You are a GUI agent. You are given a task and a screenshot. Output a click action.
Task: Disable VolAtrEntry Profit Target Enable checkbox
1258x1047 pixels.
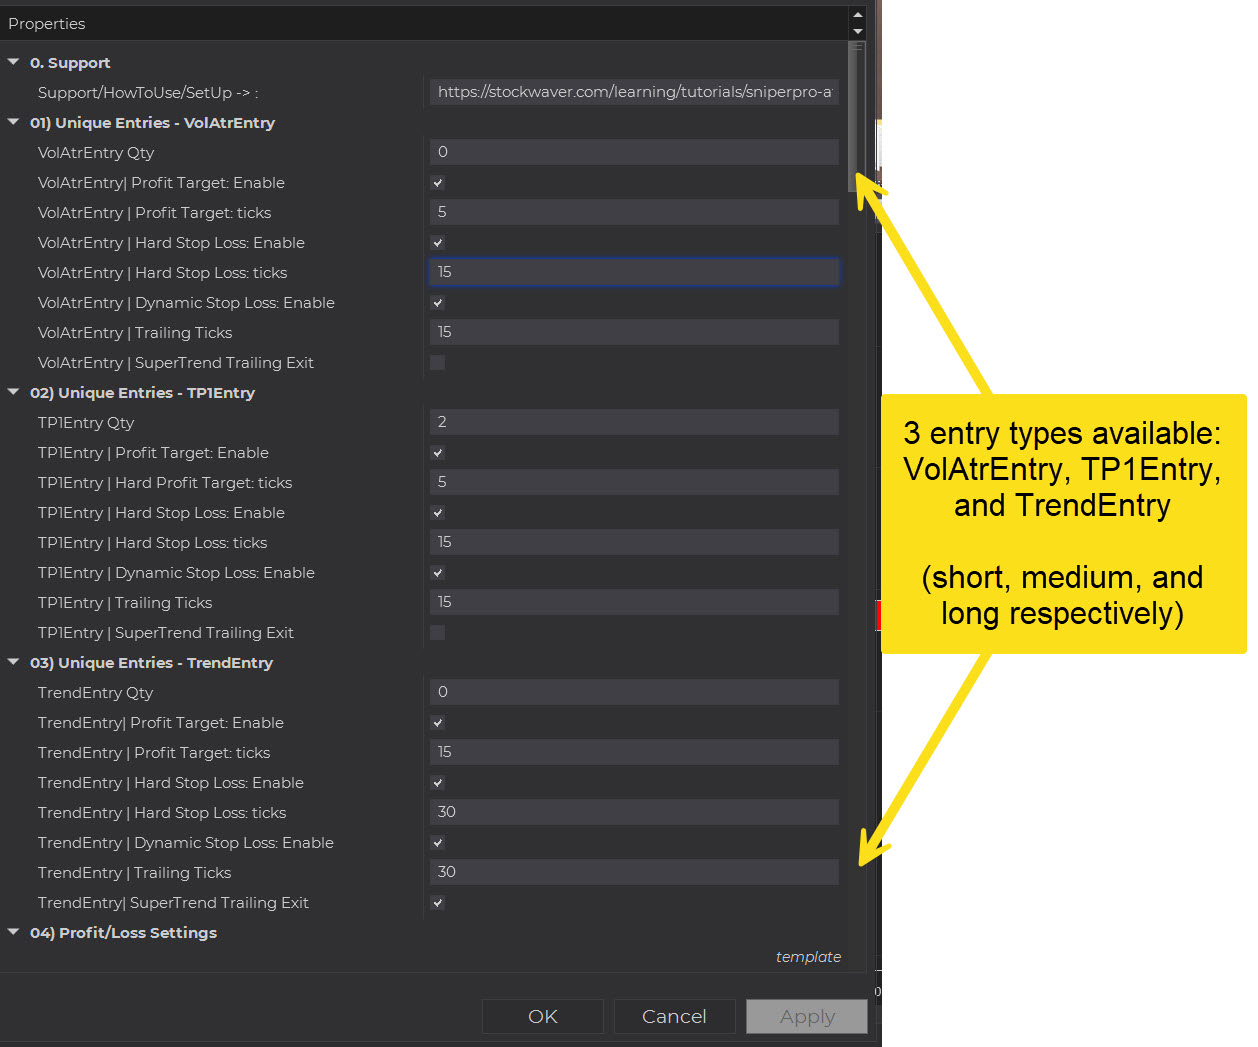point(437,183)
